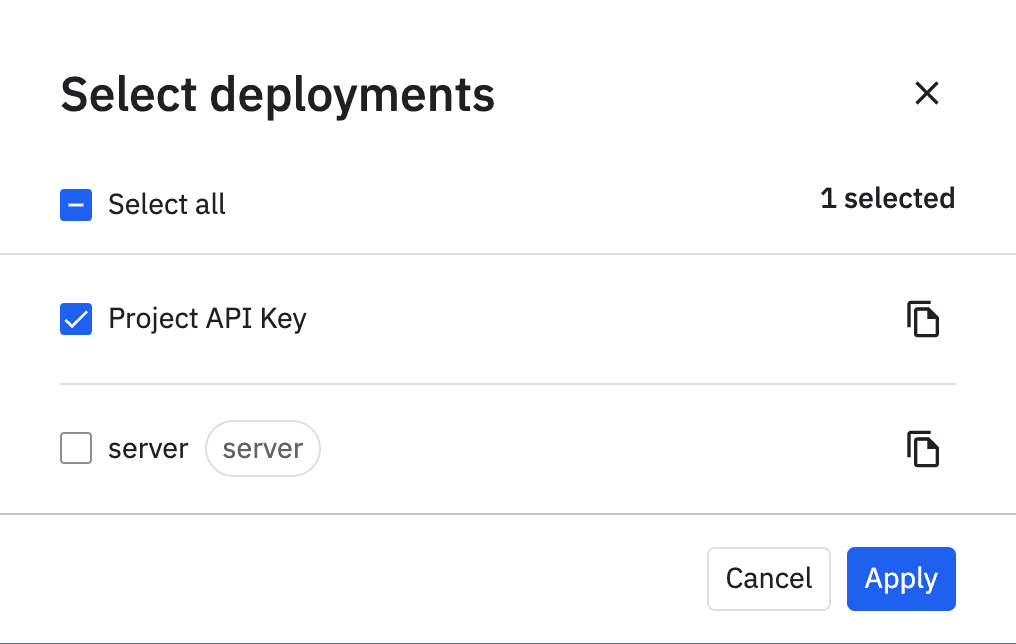Cancel the deployment selection

(x=768, y=578)
